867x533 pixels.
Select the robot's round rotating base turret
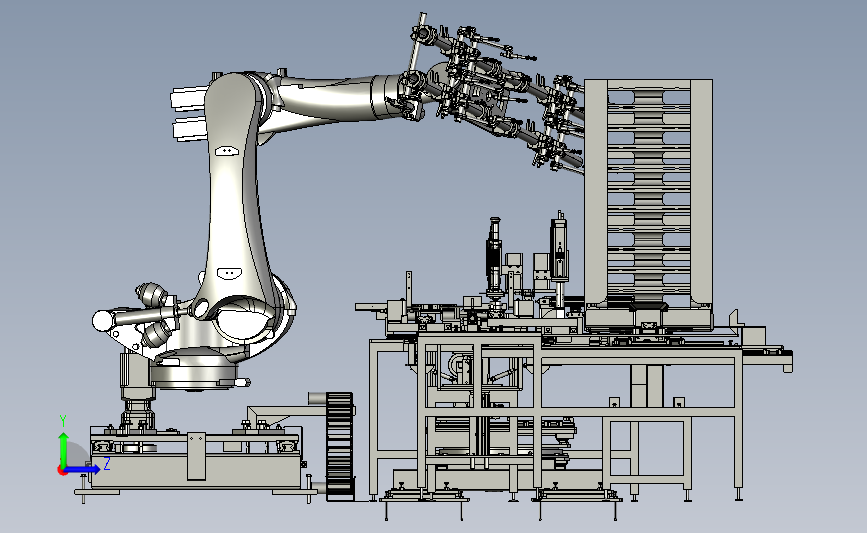(196, 373)
